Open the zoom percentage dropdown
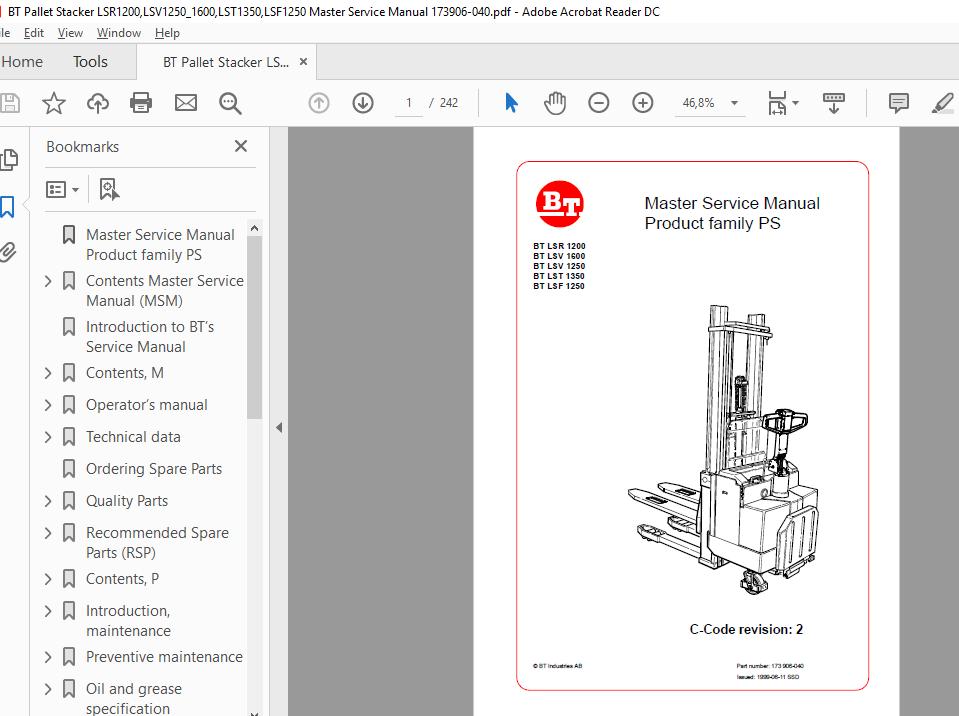The height and width of the screenshot is (716, 959). [734, 103]
